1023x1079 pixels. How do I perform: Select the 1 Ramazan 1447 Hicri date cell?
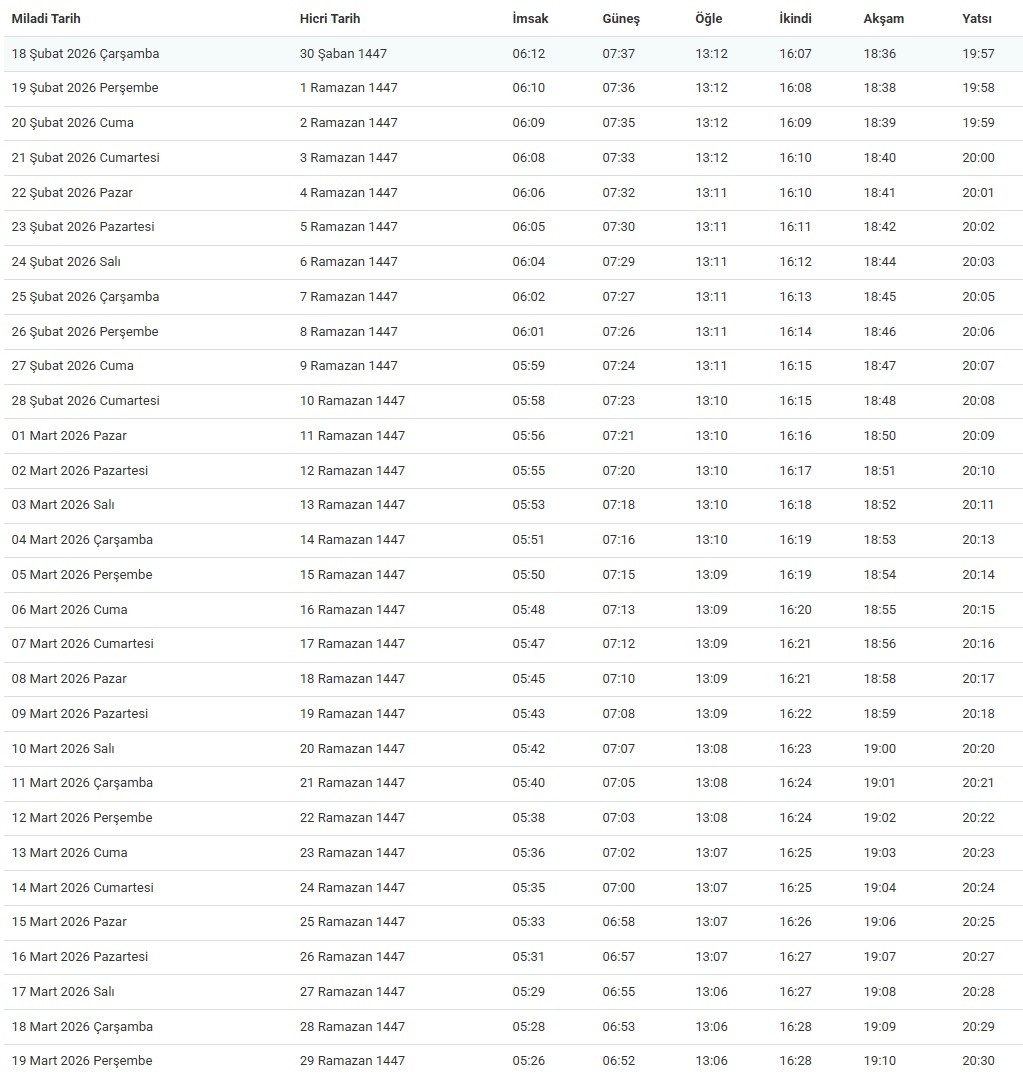coord(349,88)
